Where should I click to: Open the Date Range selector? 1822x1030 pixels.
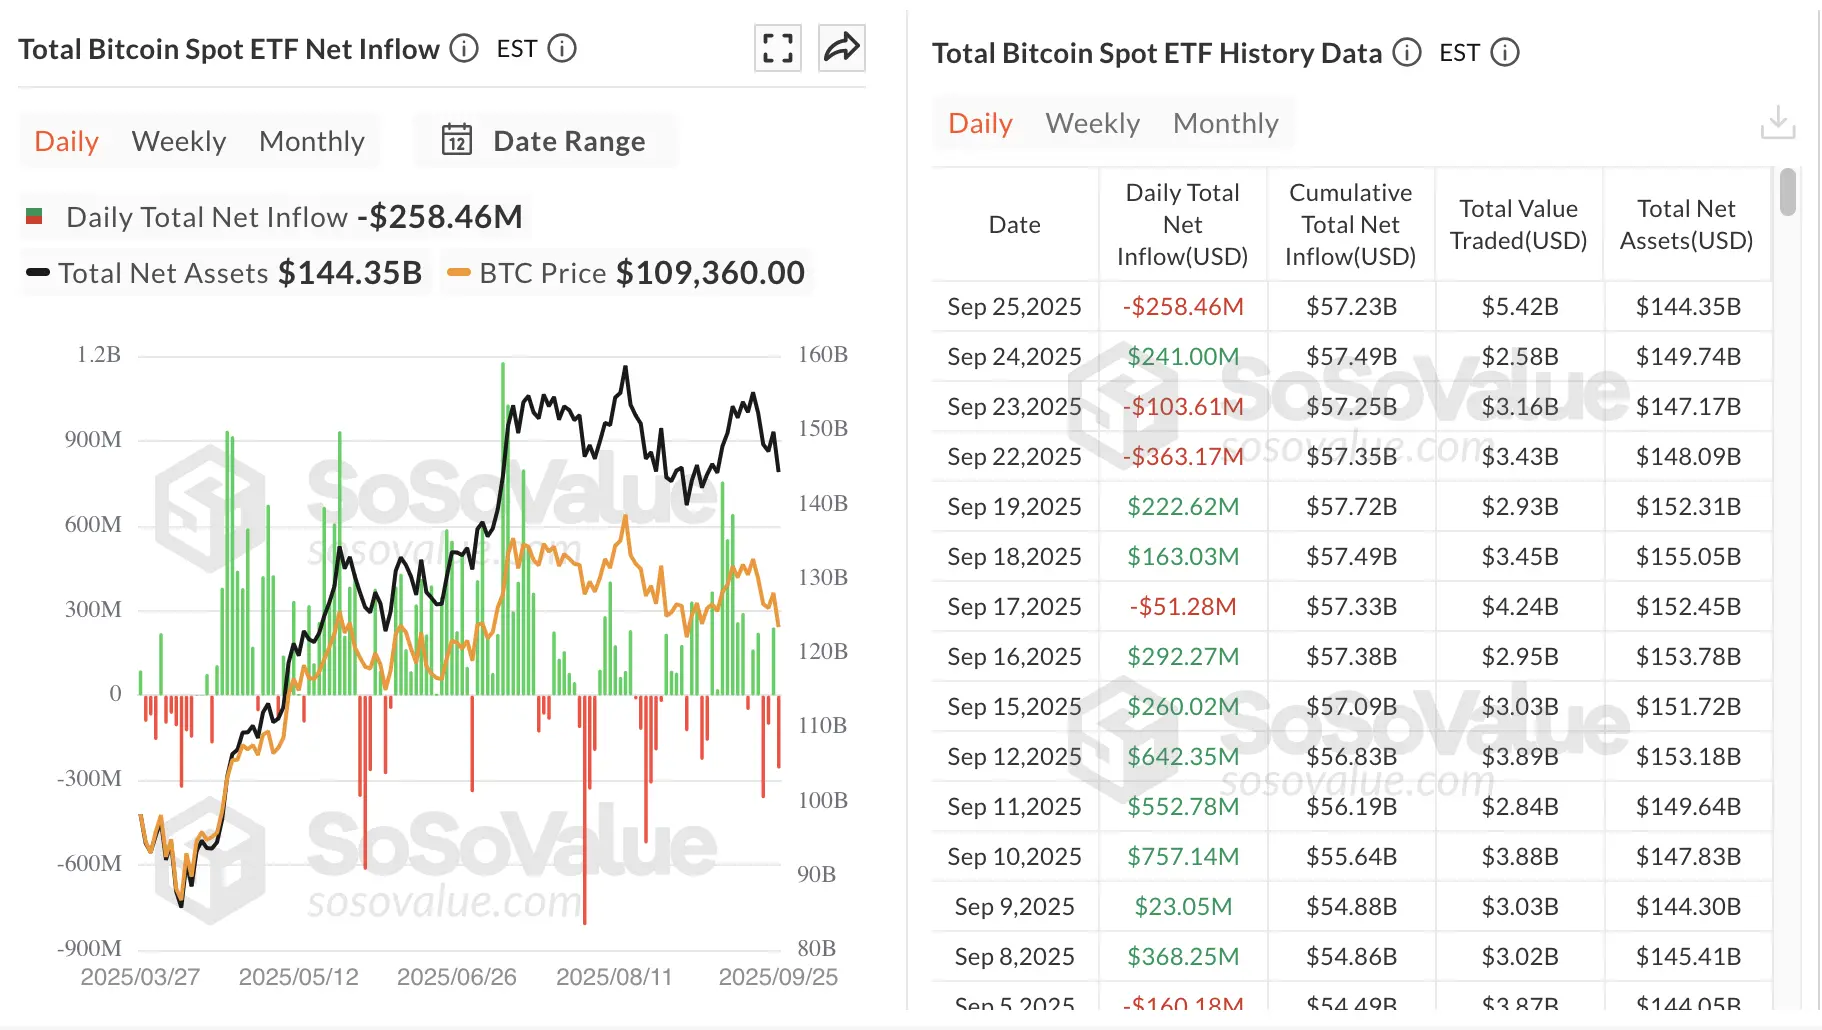pos(567,140)
